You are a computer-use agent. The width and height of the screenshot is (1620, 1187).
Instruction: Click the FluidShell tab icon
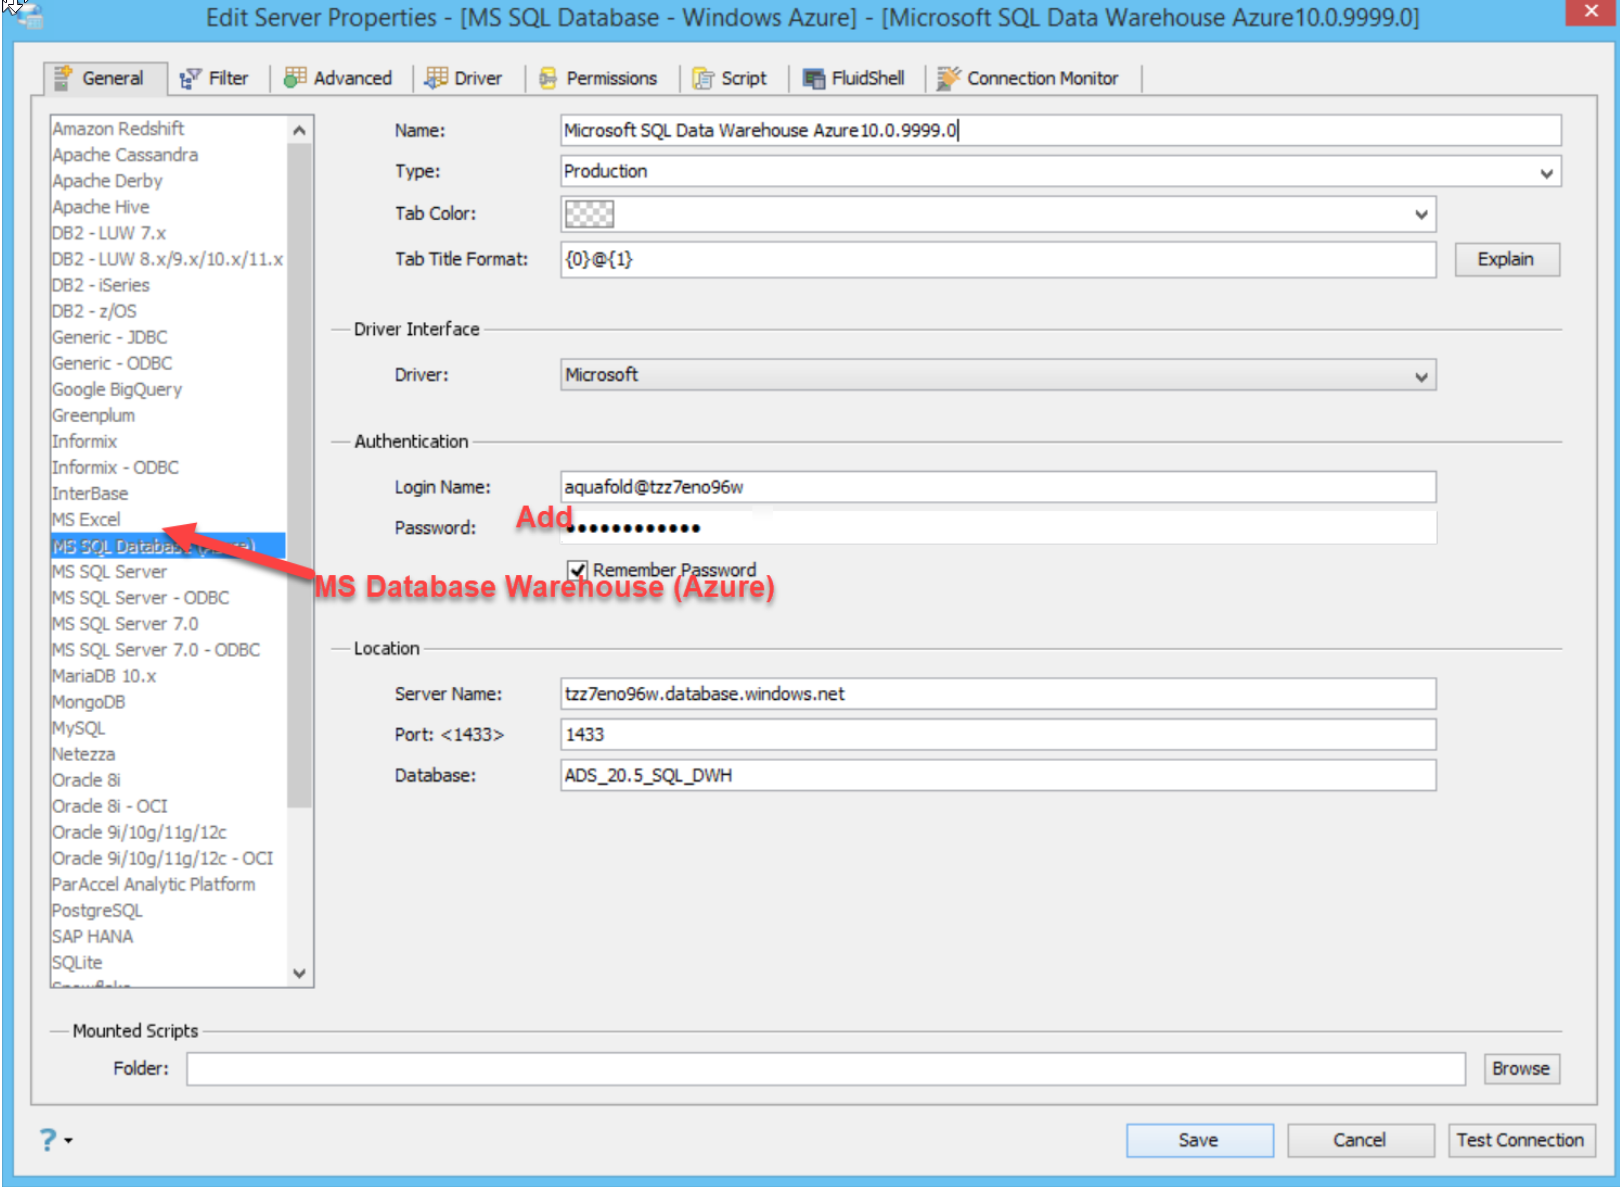(814, 78)
